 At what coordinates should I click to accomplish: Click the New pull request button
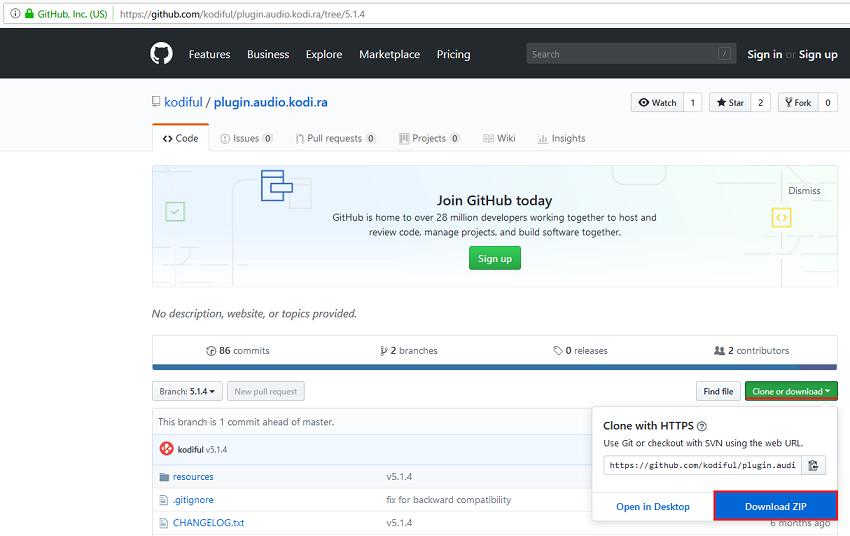tap(266, 391)
